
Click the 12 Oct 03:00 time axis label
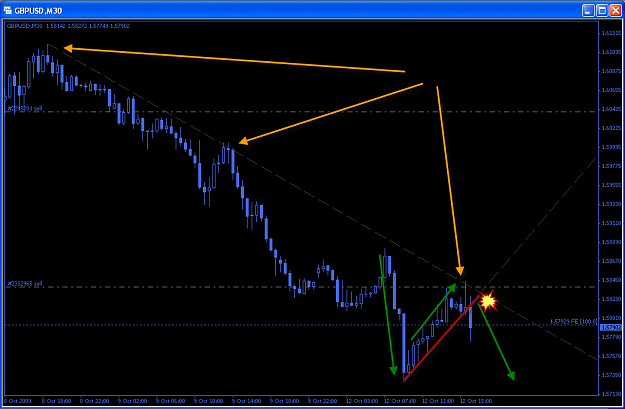click(362, 401)
